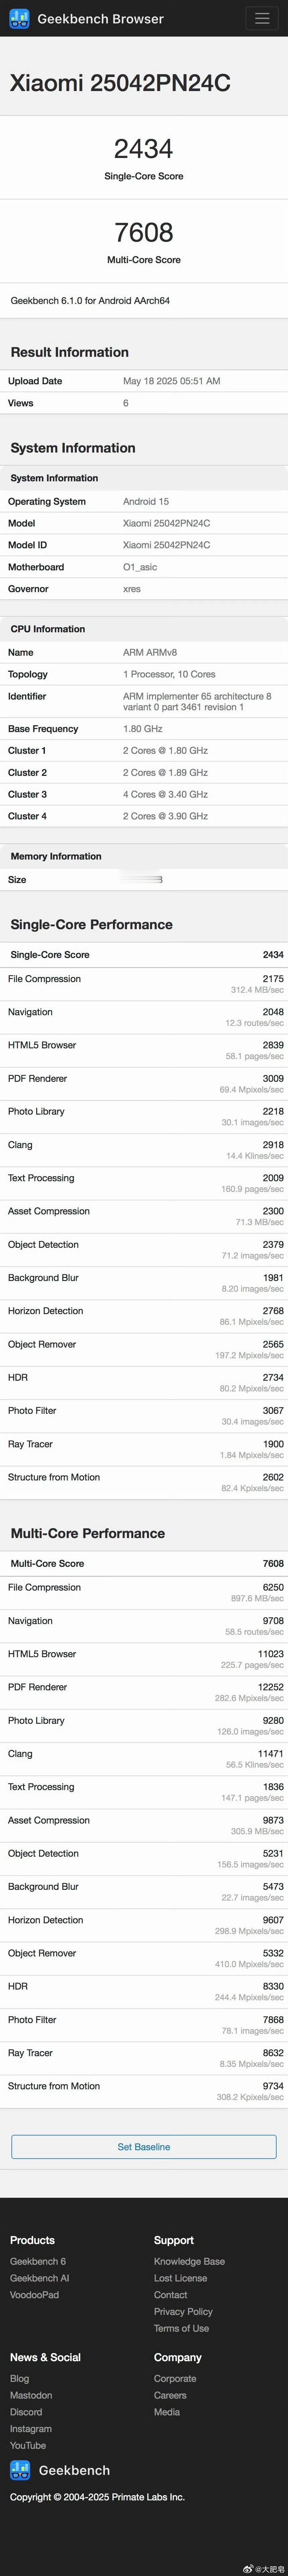Click the Geekbench logo icon in header
Viewport: 288px width, 2576px height.
(19, 19)
